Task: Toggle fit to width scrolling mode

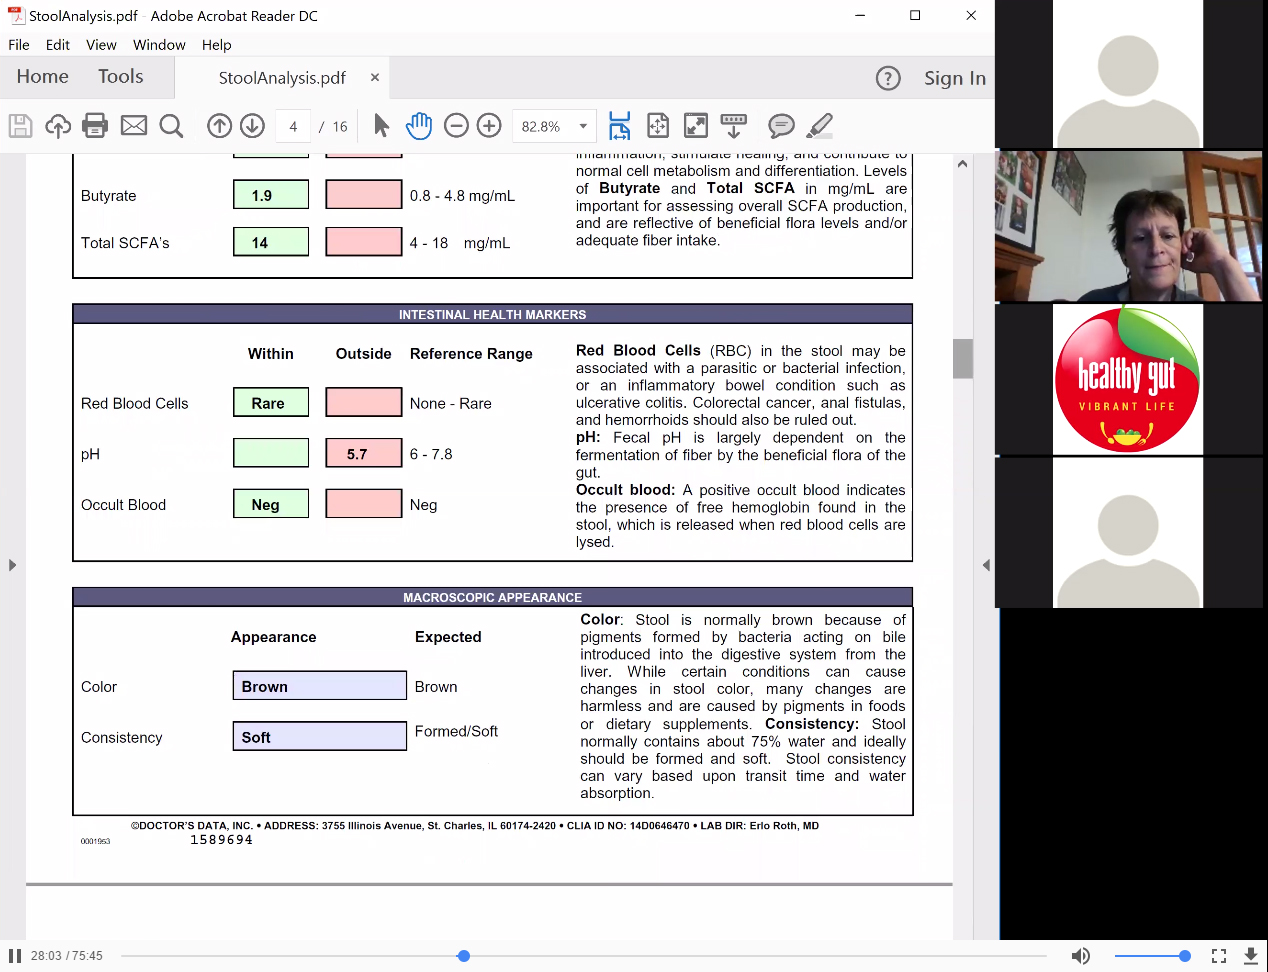Action: tap(619, 126)
